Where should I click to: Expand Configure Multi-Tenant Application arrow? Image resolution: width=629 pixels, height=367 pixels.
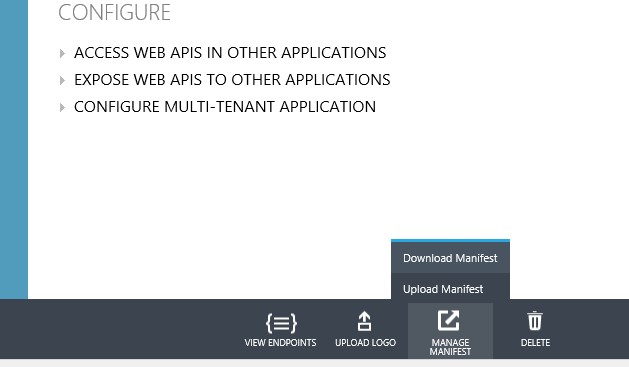click(62, 107)
